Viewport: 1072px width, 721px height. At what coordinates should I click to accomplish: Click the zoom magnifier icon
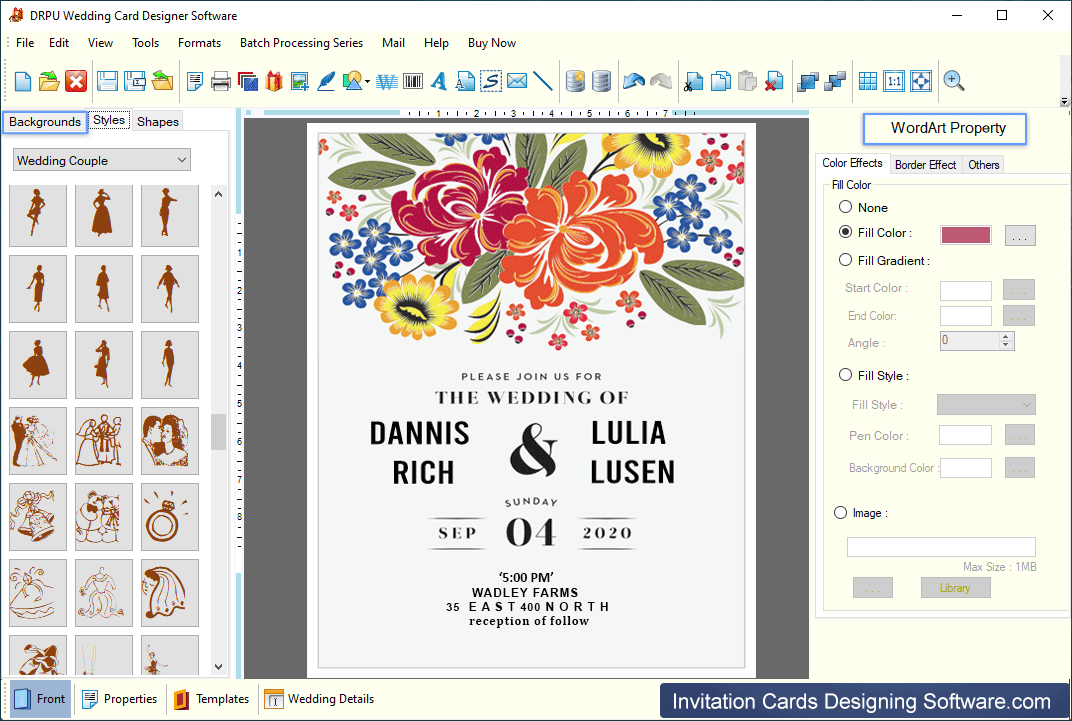[x=954, y=81]
